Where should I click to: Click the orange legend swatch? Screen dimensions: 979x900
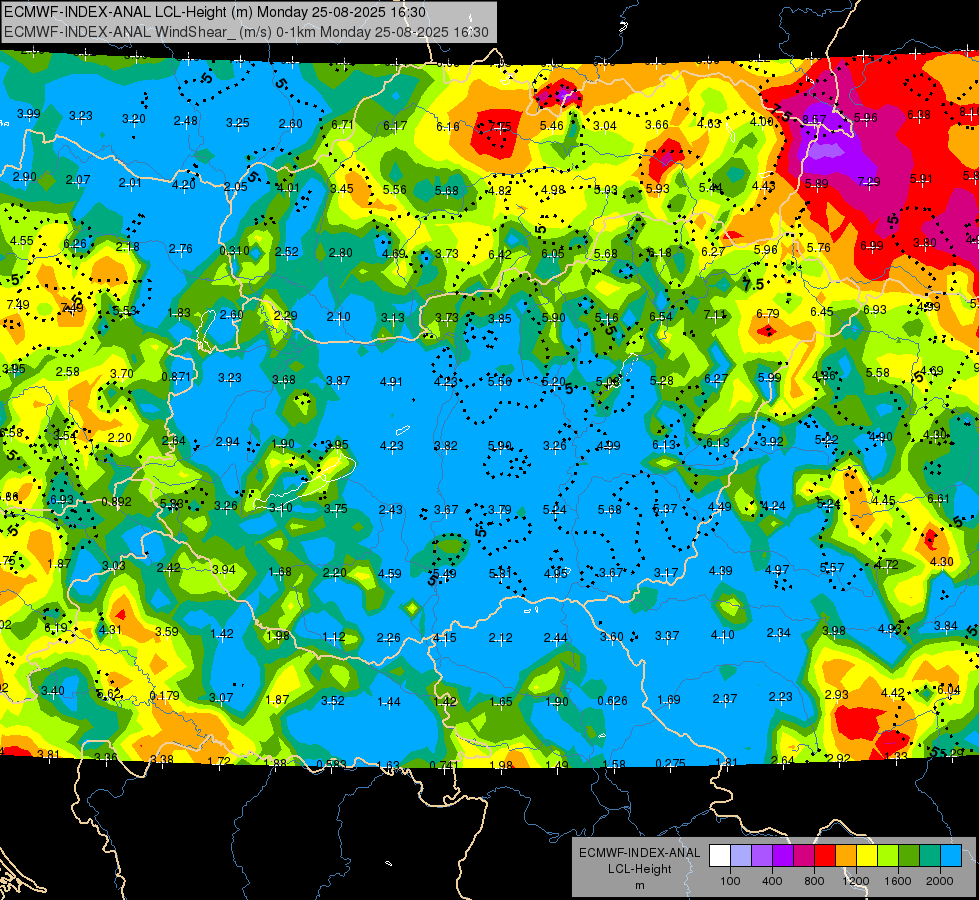point(846,856)
